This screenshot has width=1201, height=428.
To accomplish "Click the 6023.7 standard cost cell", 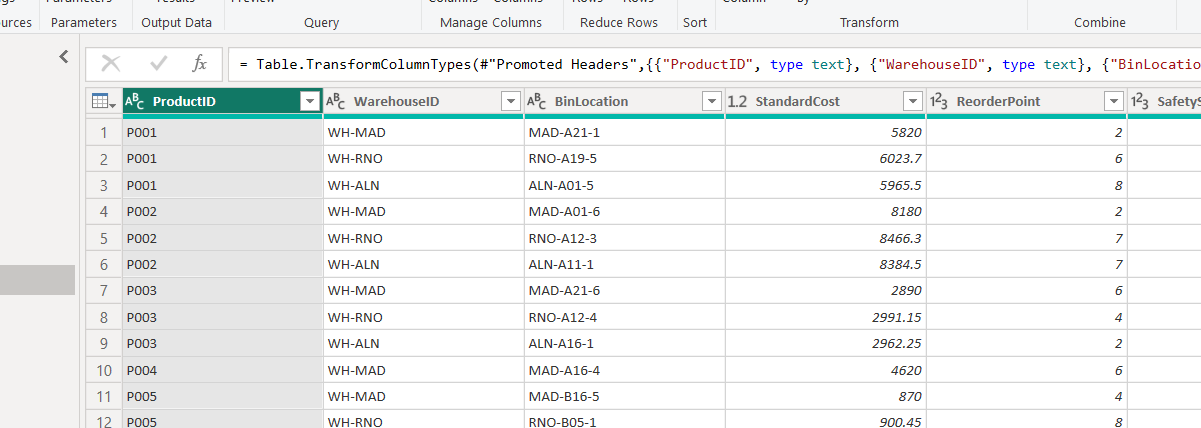I will click(x=825, y=158).
